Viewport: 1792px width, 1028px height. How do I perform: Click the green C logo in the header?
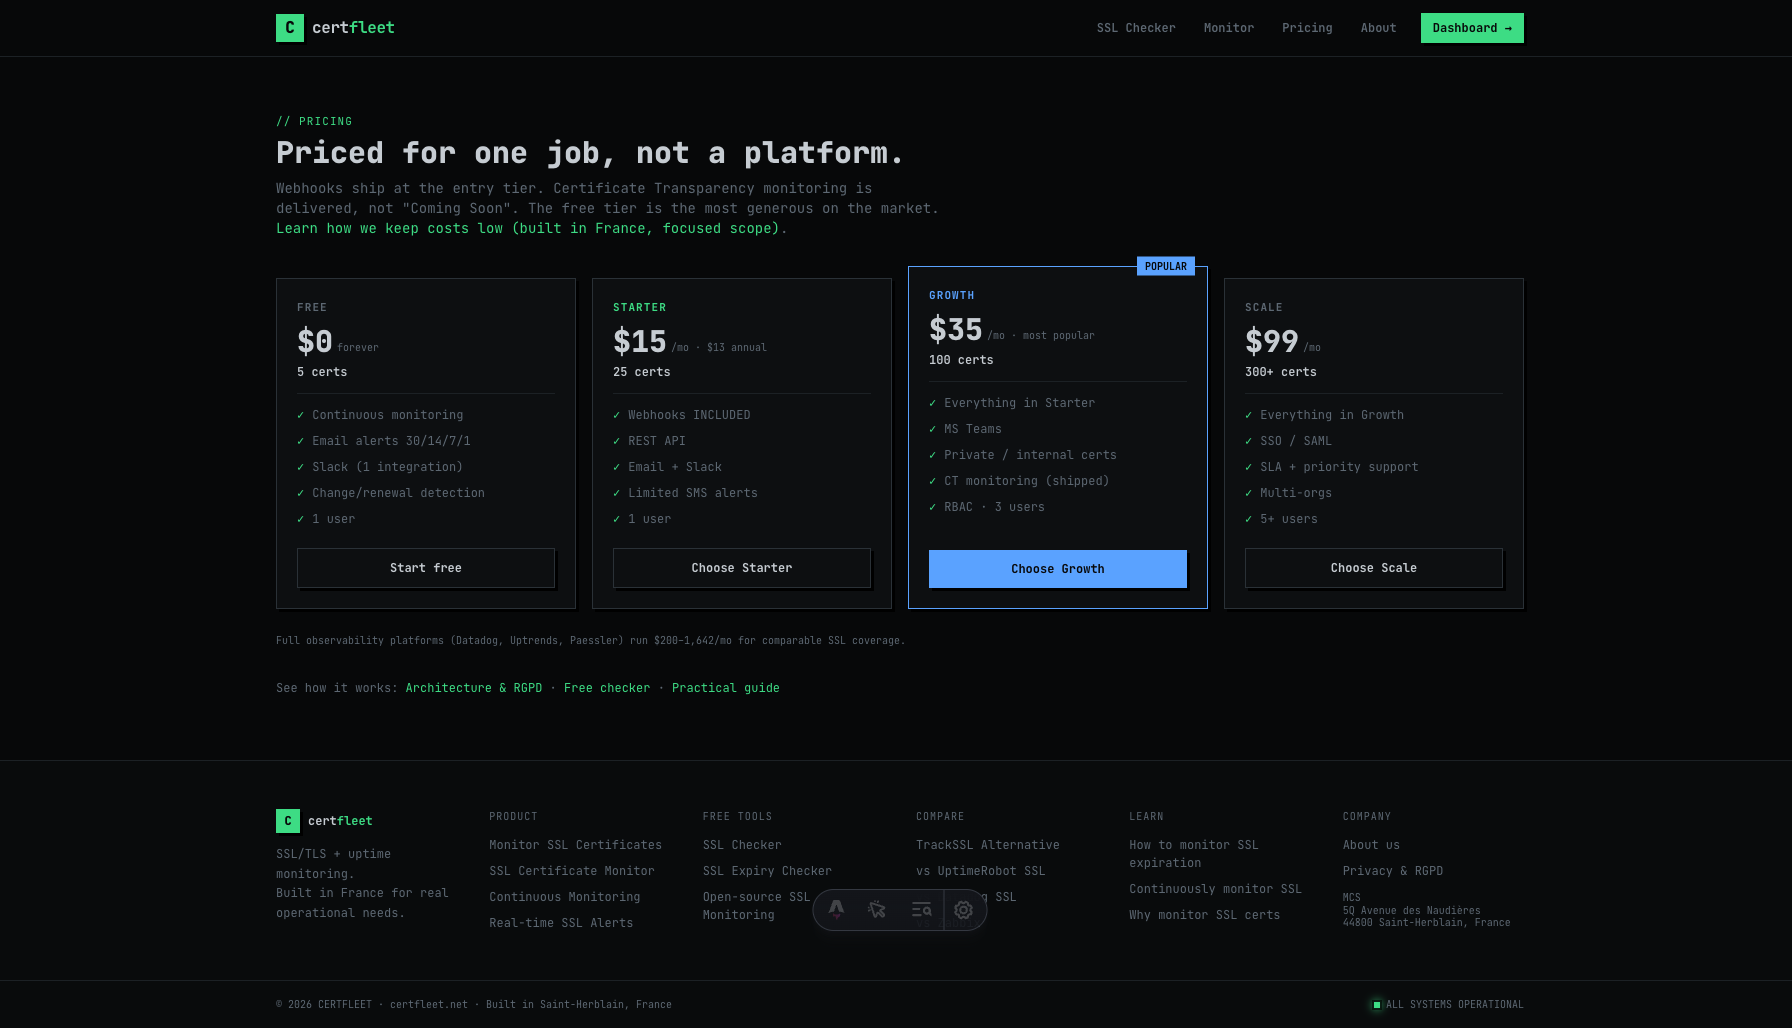(x=290, y=28)
